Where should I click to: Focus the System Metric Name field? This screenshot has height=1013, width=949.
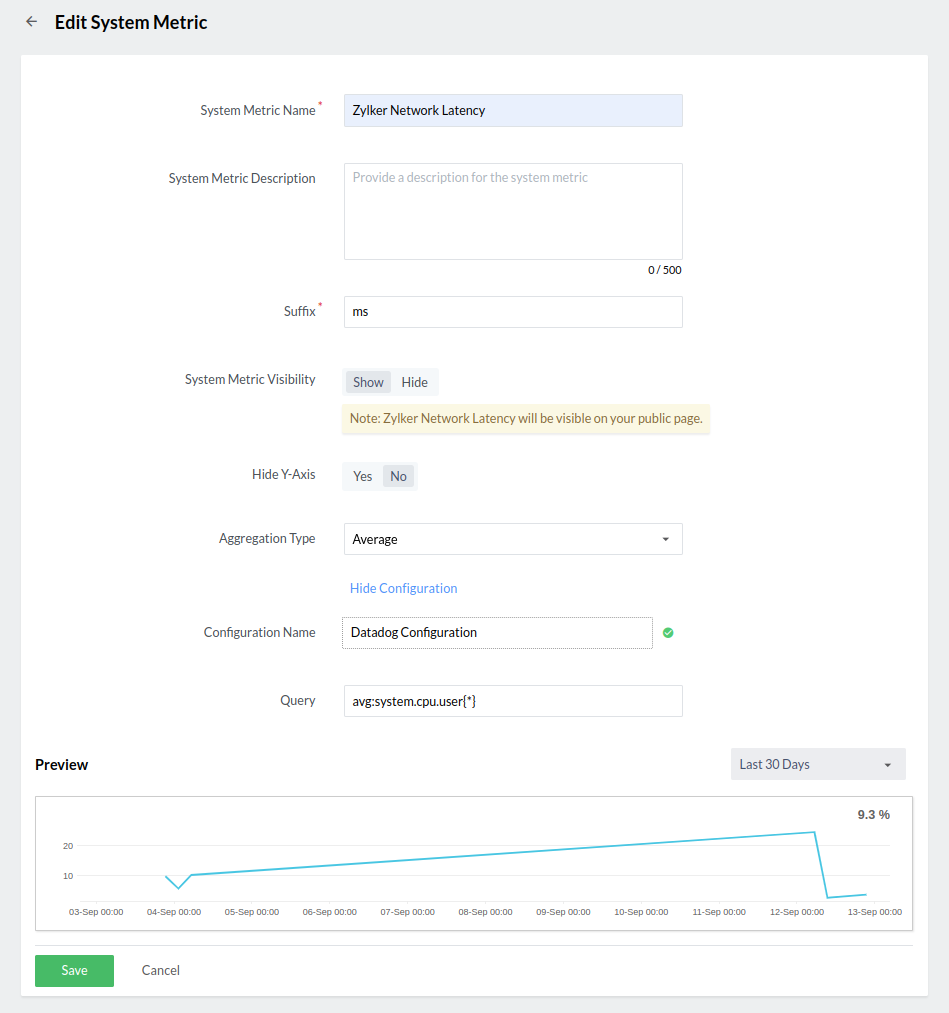[512, 111]
